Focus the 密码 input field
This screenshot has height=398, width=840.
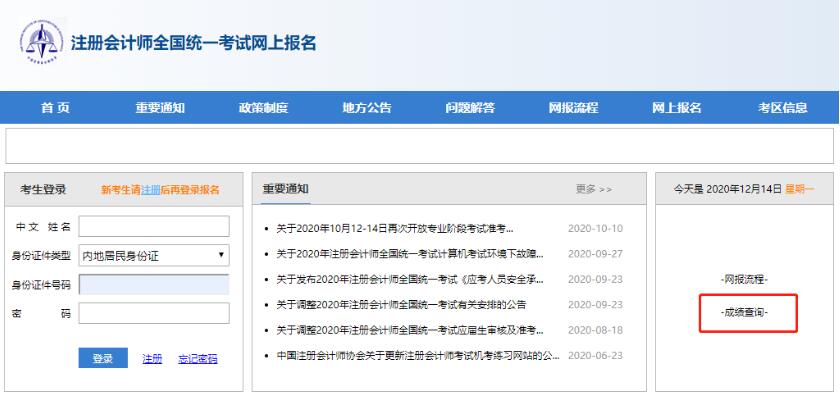pyautogui.click(x=154, y=313)
